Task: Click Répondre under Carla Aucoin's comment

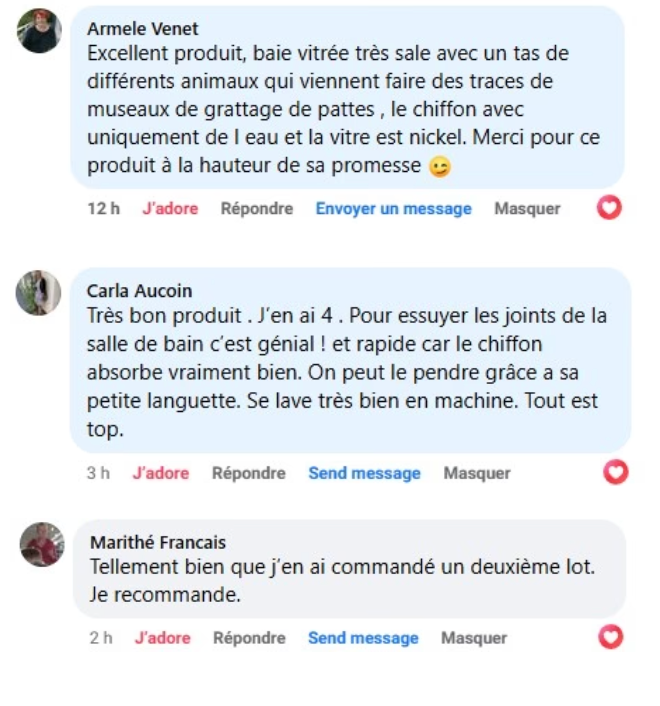Action: (x=249, y=473)
